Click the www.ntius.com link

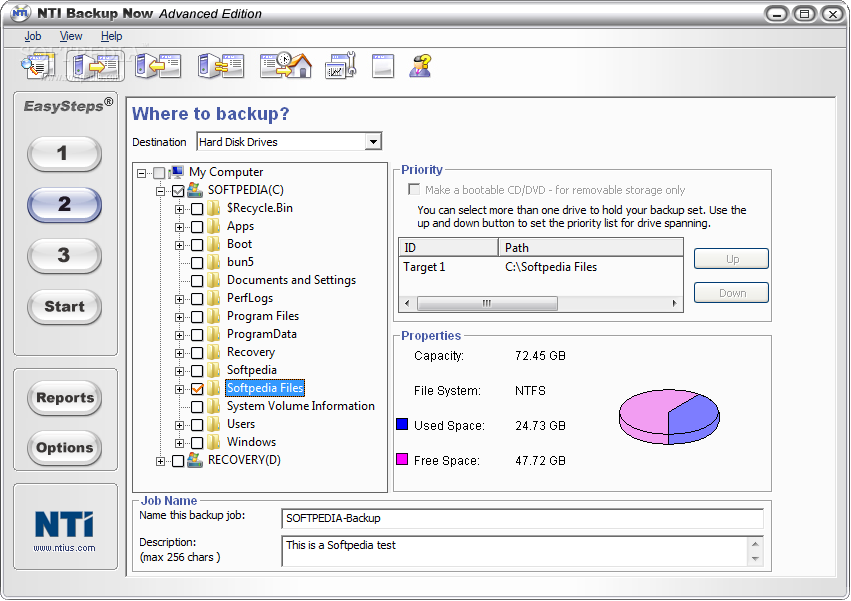tap(64, 548)
